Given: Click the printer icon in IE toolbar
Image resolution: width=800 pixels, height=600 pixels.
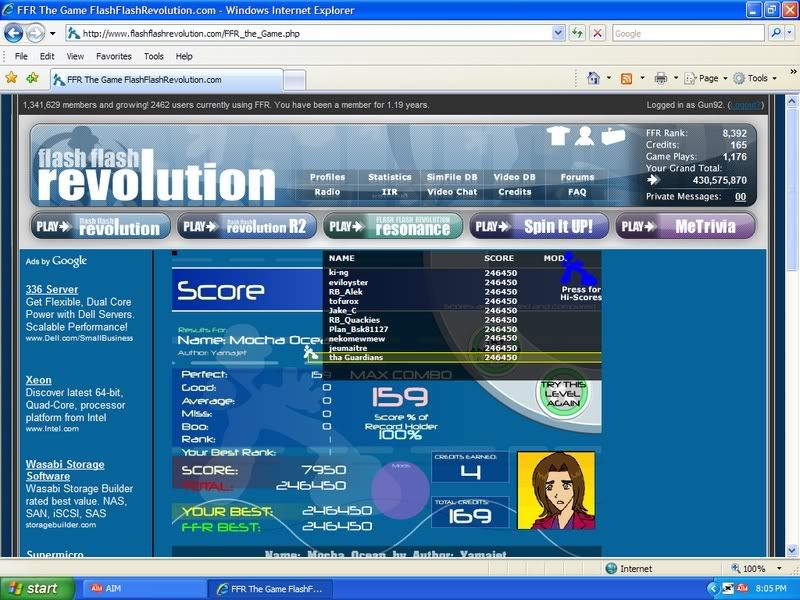Looking at the screenshot, I should tap(660, 78).
